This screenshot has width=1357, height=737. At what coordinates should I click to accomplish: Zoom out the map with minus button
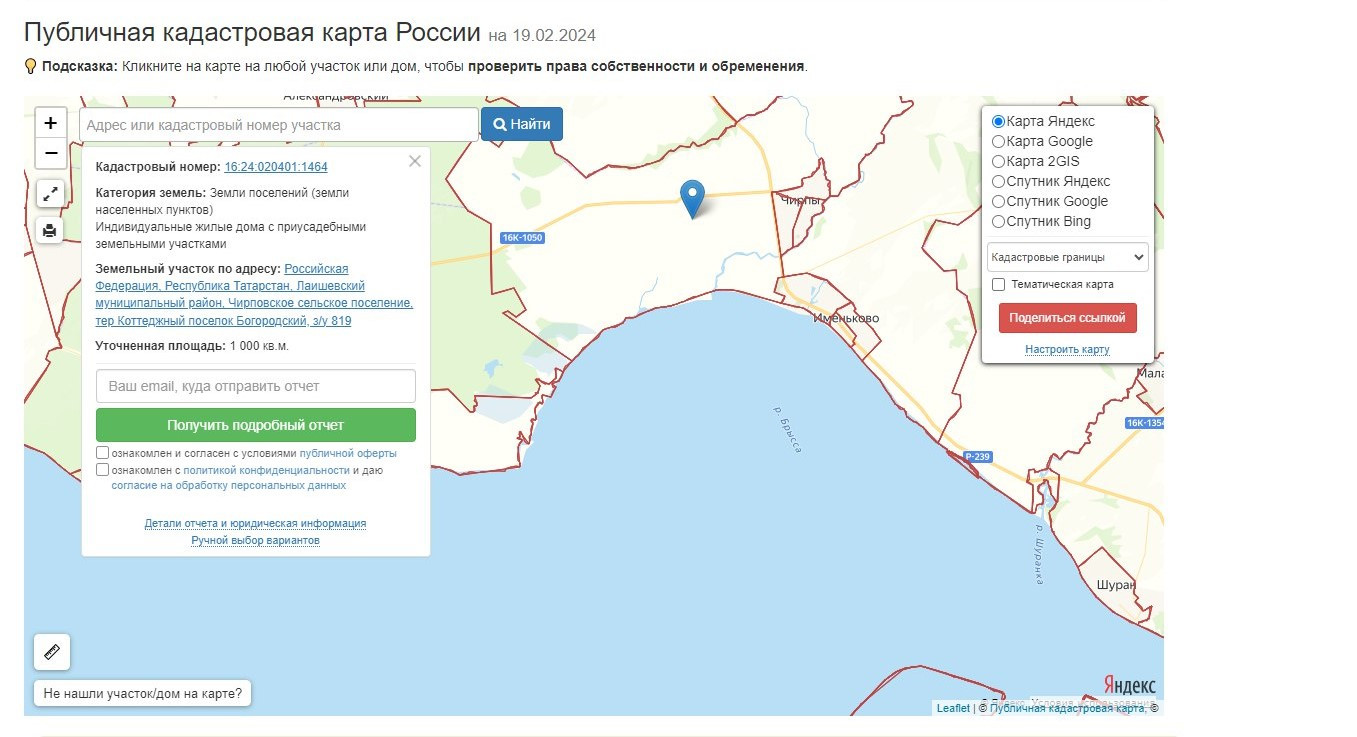coord(51,154)
